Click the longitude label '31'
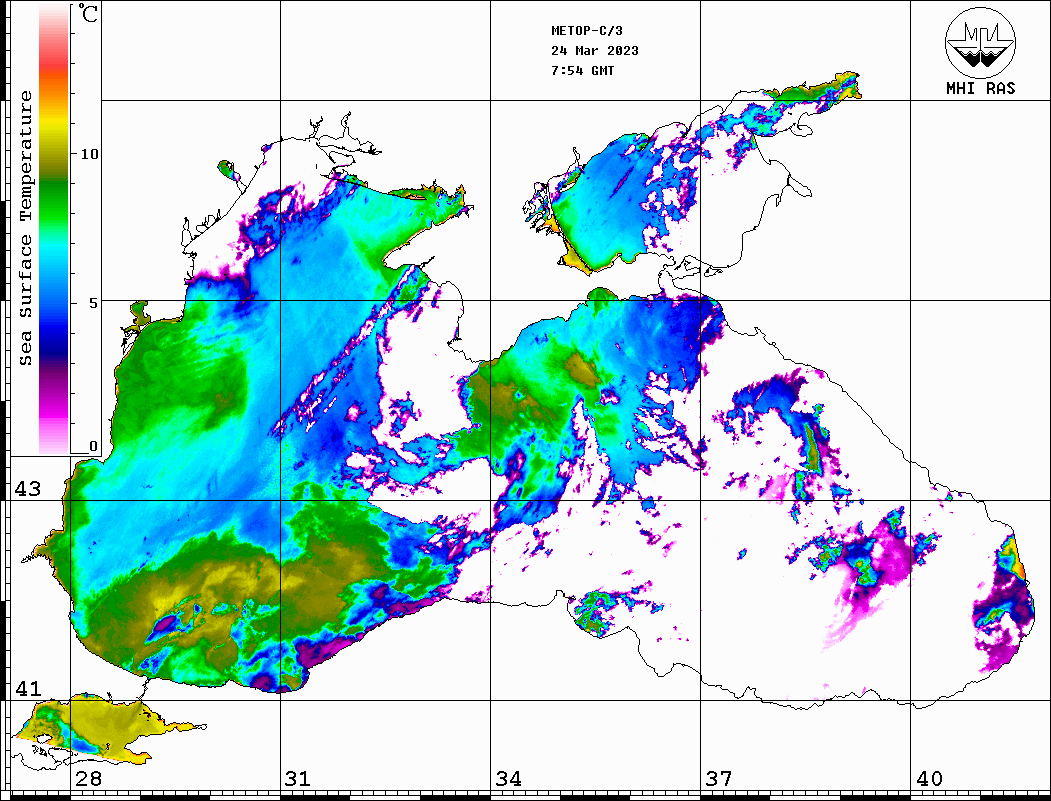Image resolution: width=1051 pixels, height=801 pixels. [298, 779]
